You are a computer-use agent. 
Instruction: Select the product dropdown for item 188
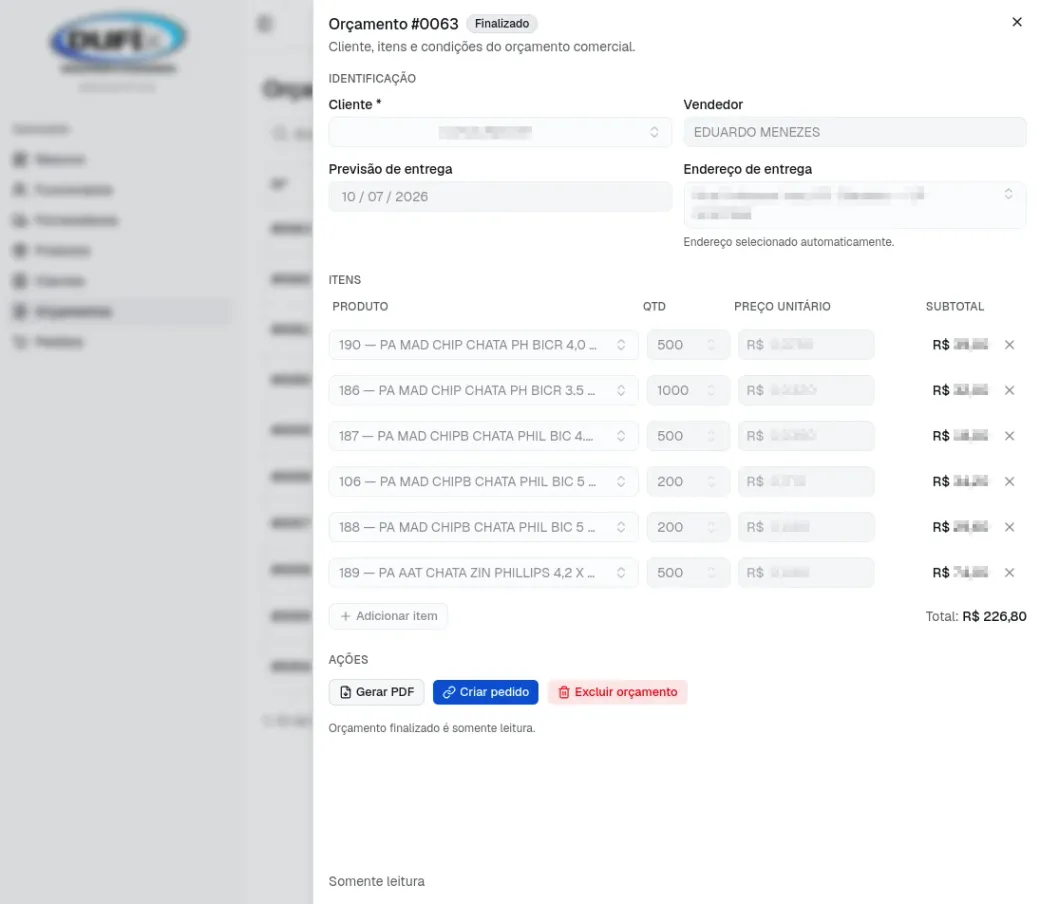[x=483, y=527]
